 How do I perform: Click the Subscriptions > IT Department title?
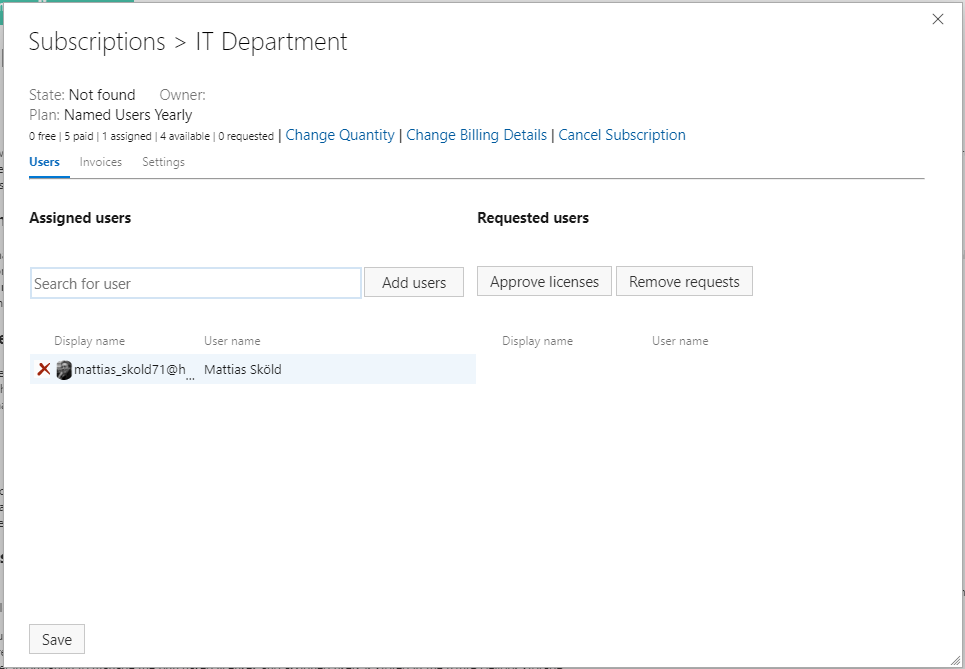tap(188, 42)
